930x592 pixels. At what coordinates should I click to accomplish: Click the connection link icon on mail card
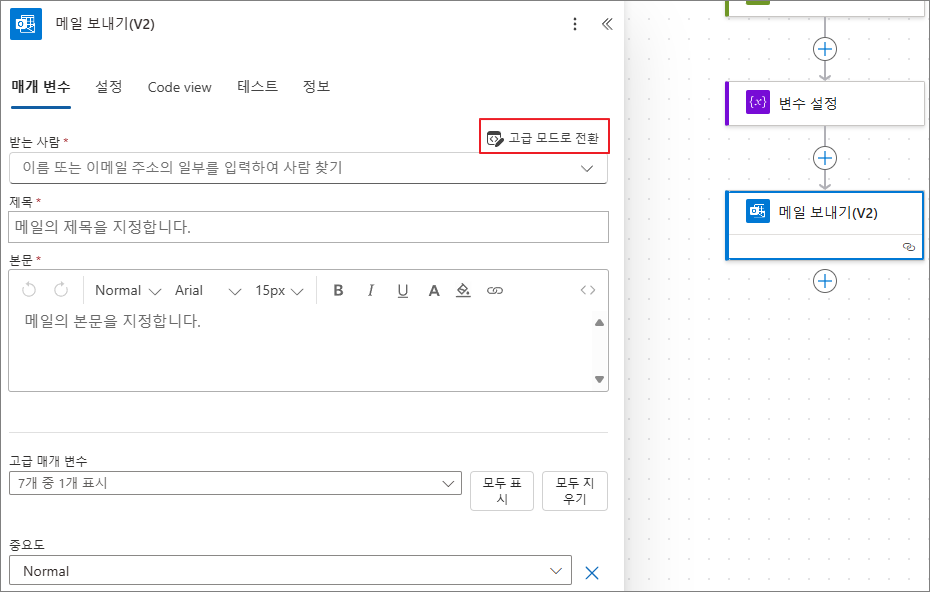pos(909,247)
